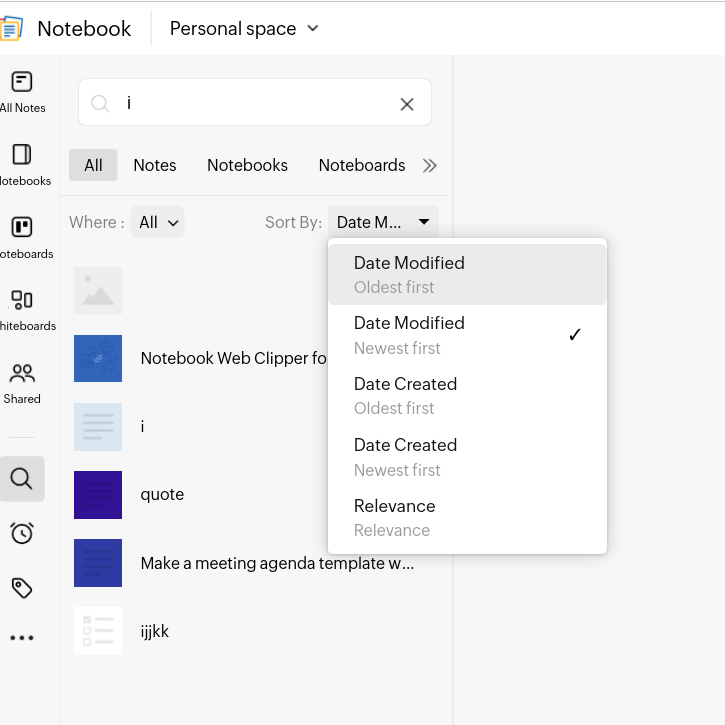Viewport: 725px width, 725px height.
Task: Open the Notebooks sidebar icon
Action: tap(22, 164)
